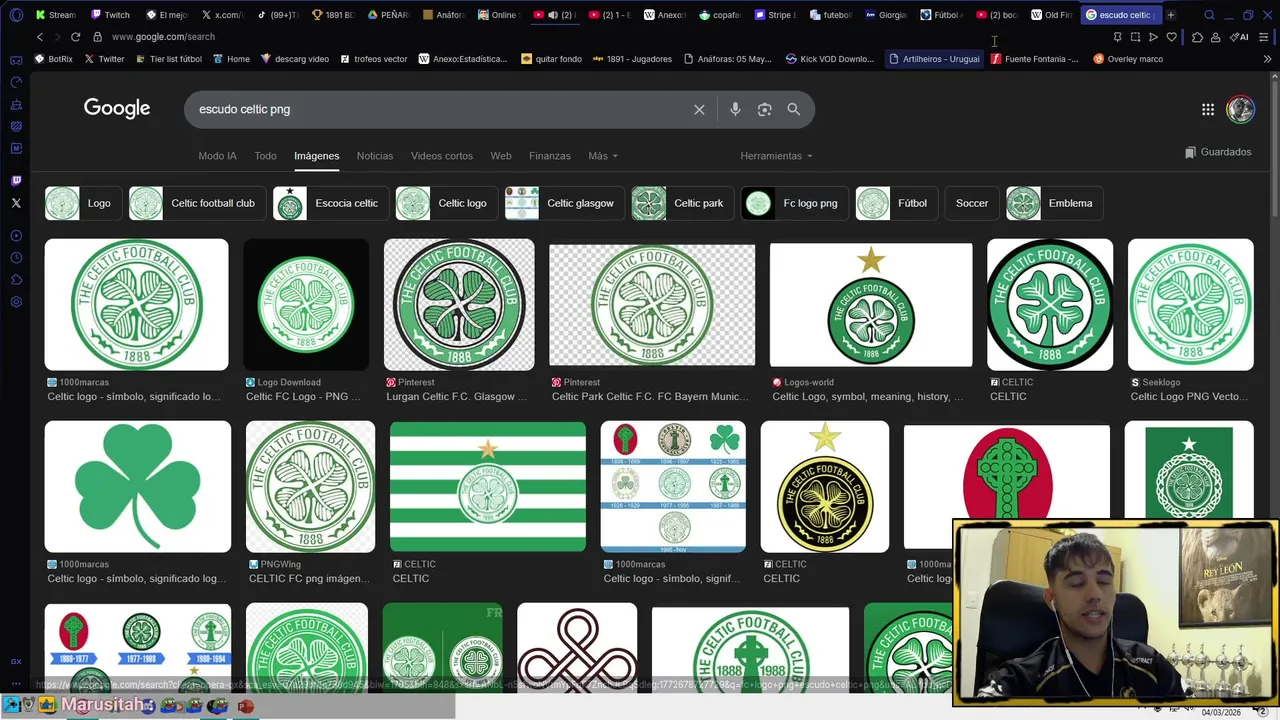Image resolution: width=1280 pixels, height=720 pixels.
Task: Filter by the Fc logo png chip
Action: (x=795, y=203)
